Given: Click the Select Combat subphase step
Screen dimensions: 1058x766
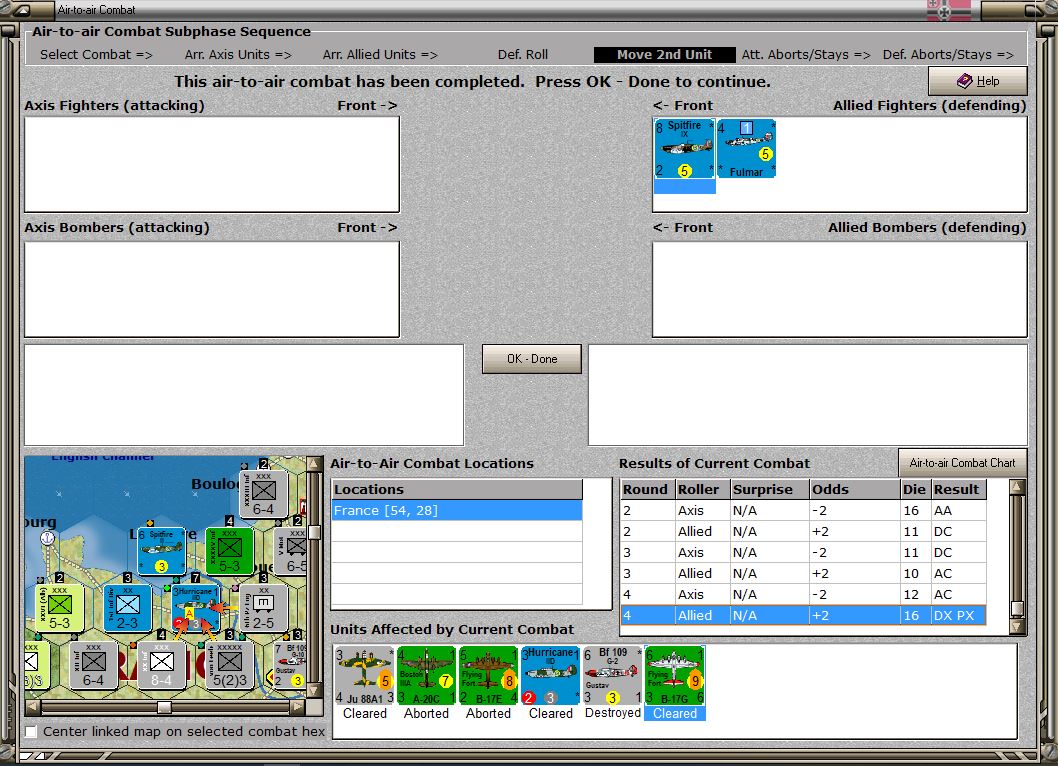Looking at the screenshot, I should coord(96,55).
